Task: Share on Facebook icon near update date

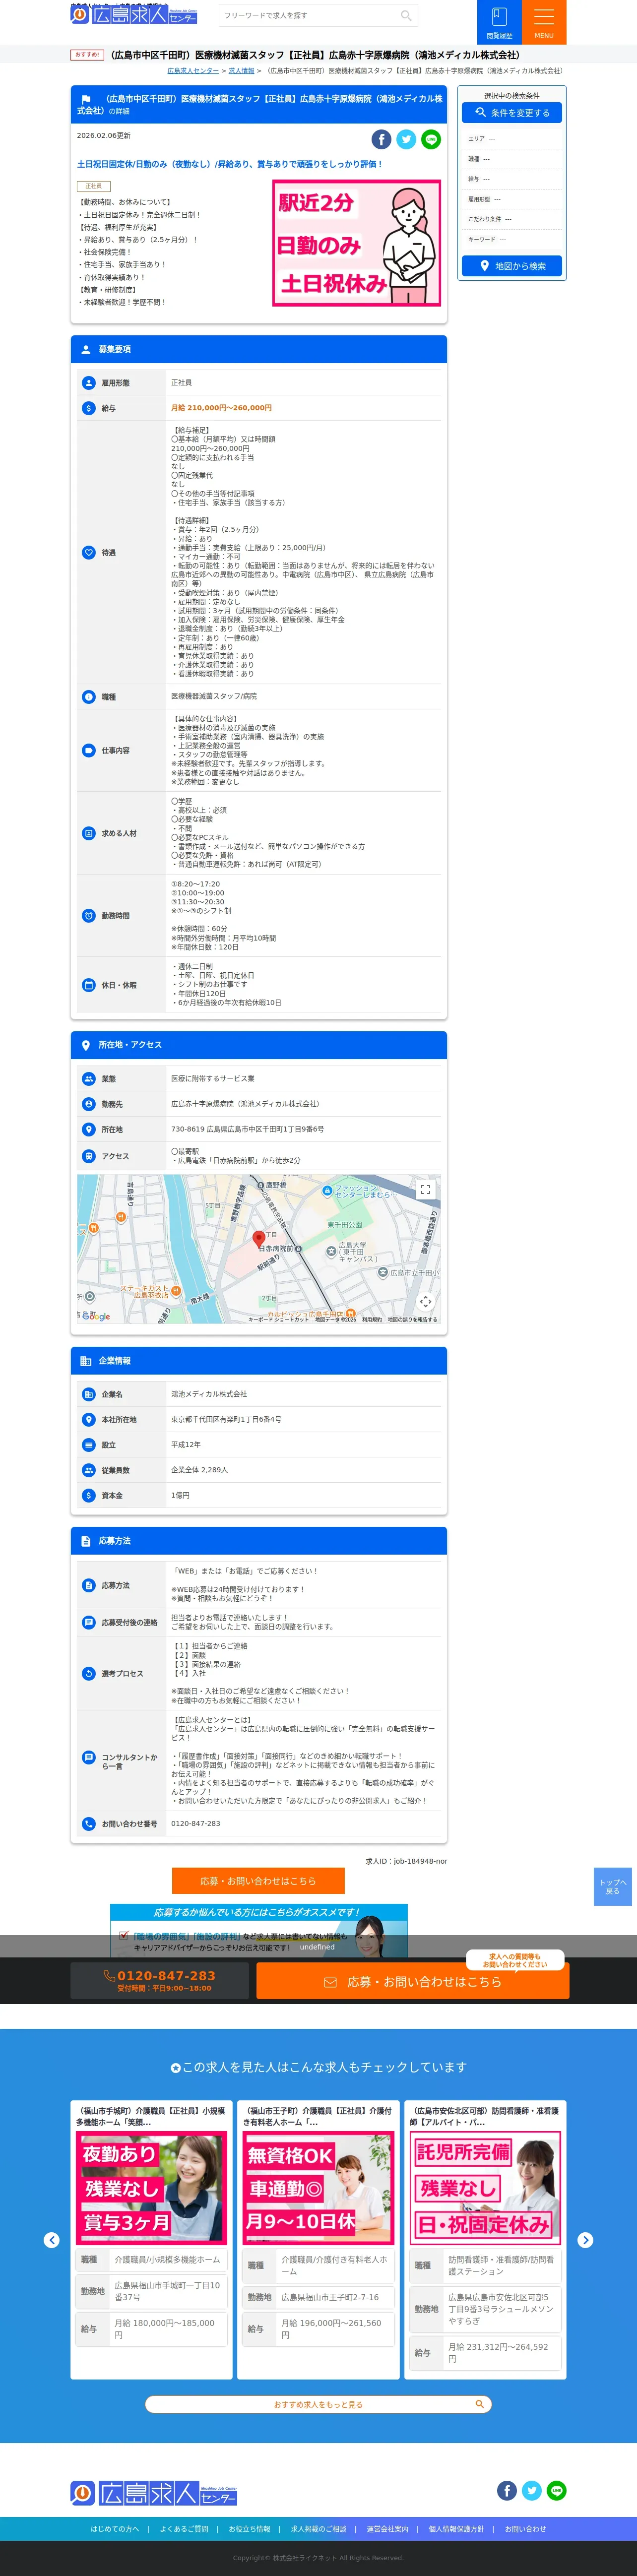Action: point(381,139)
